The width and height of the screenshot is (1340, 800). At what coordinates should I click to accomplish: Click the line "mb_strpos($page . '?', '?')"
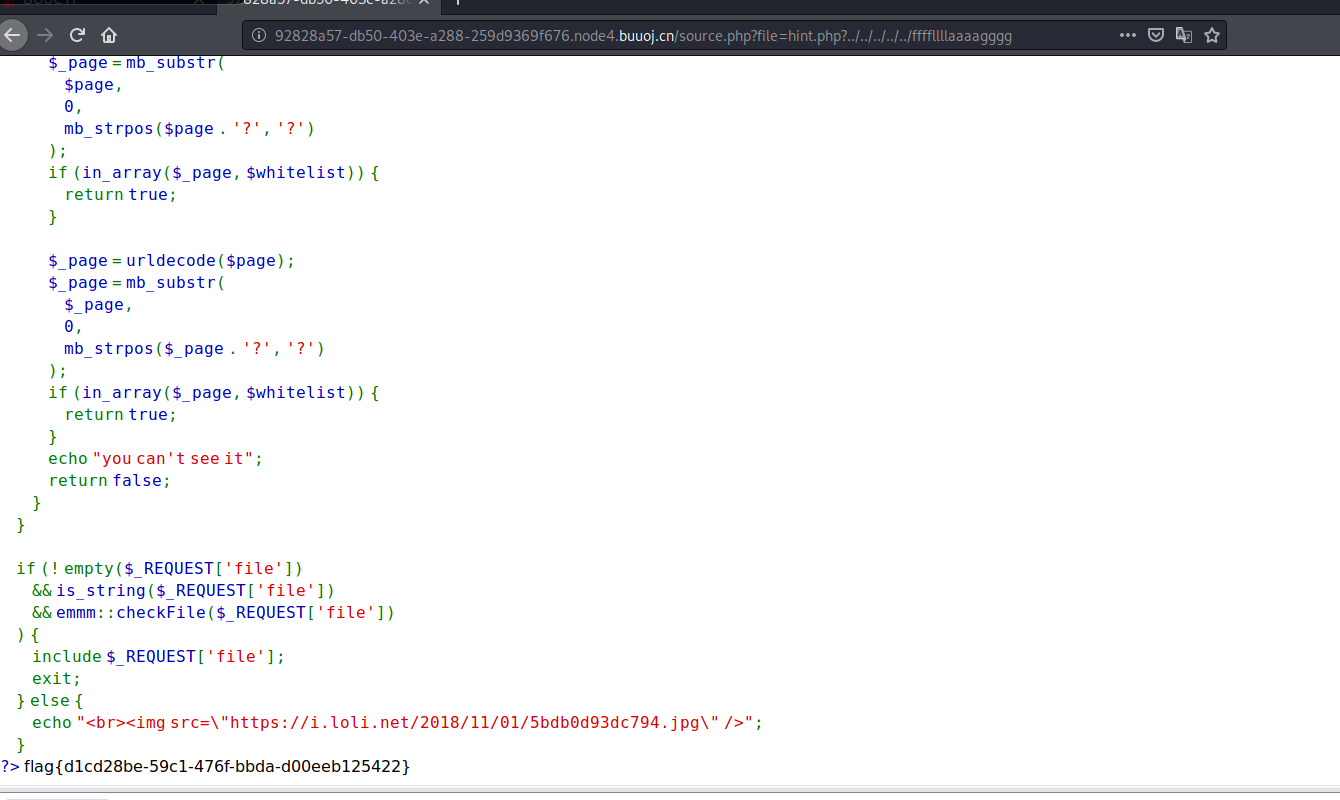190,129
